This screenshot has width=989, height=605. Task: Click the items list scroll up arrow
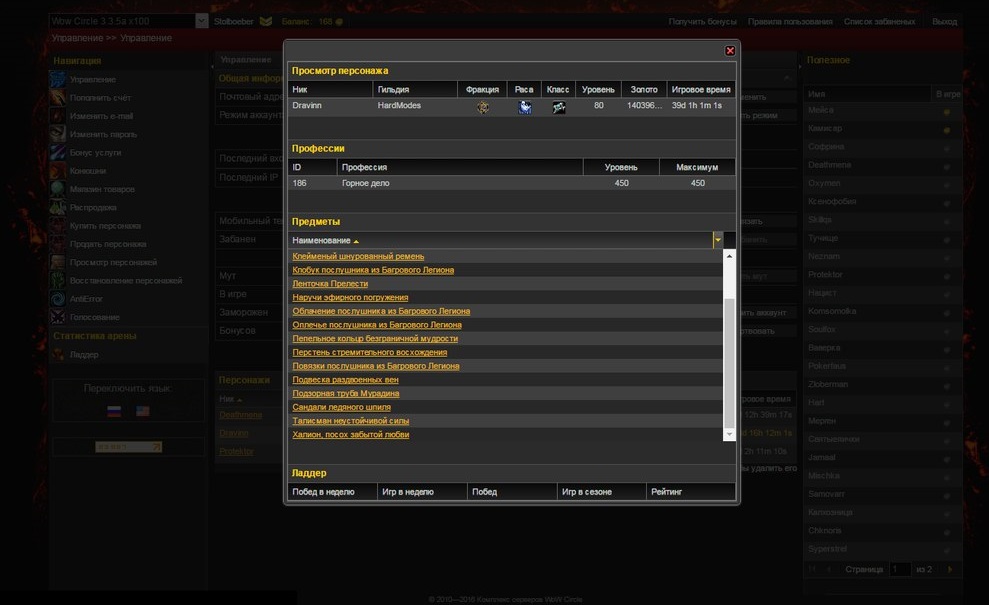tap(729, 256)
